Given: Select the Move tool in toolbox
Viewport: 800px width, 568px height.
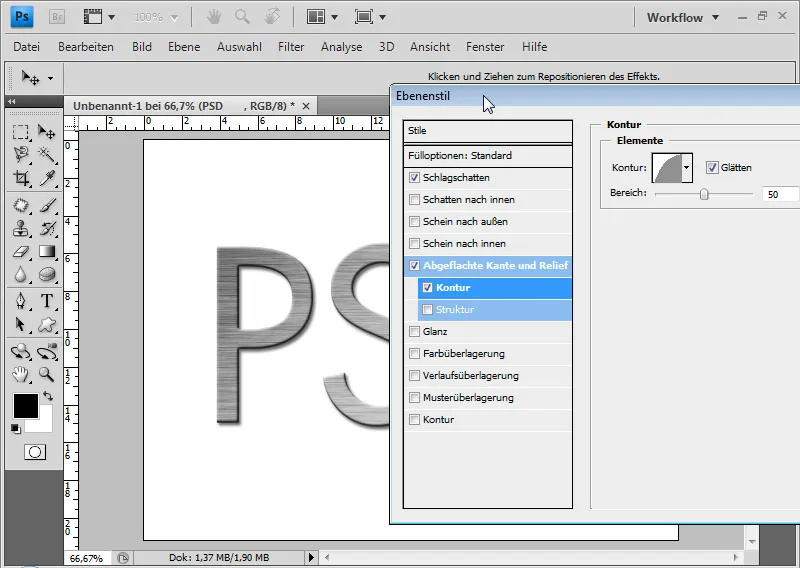Looking at the screenshot, I should 46,132.
